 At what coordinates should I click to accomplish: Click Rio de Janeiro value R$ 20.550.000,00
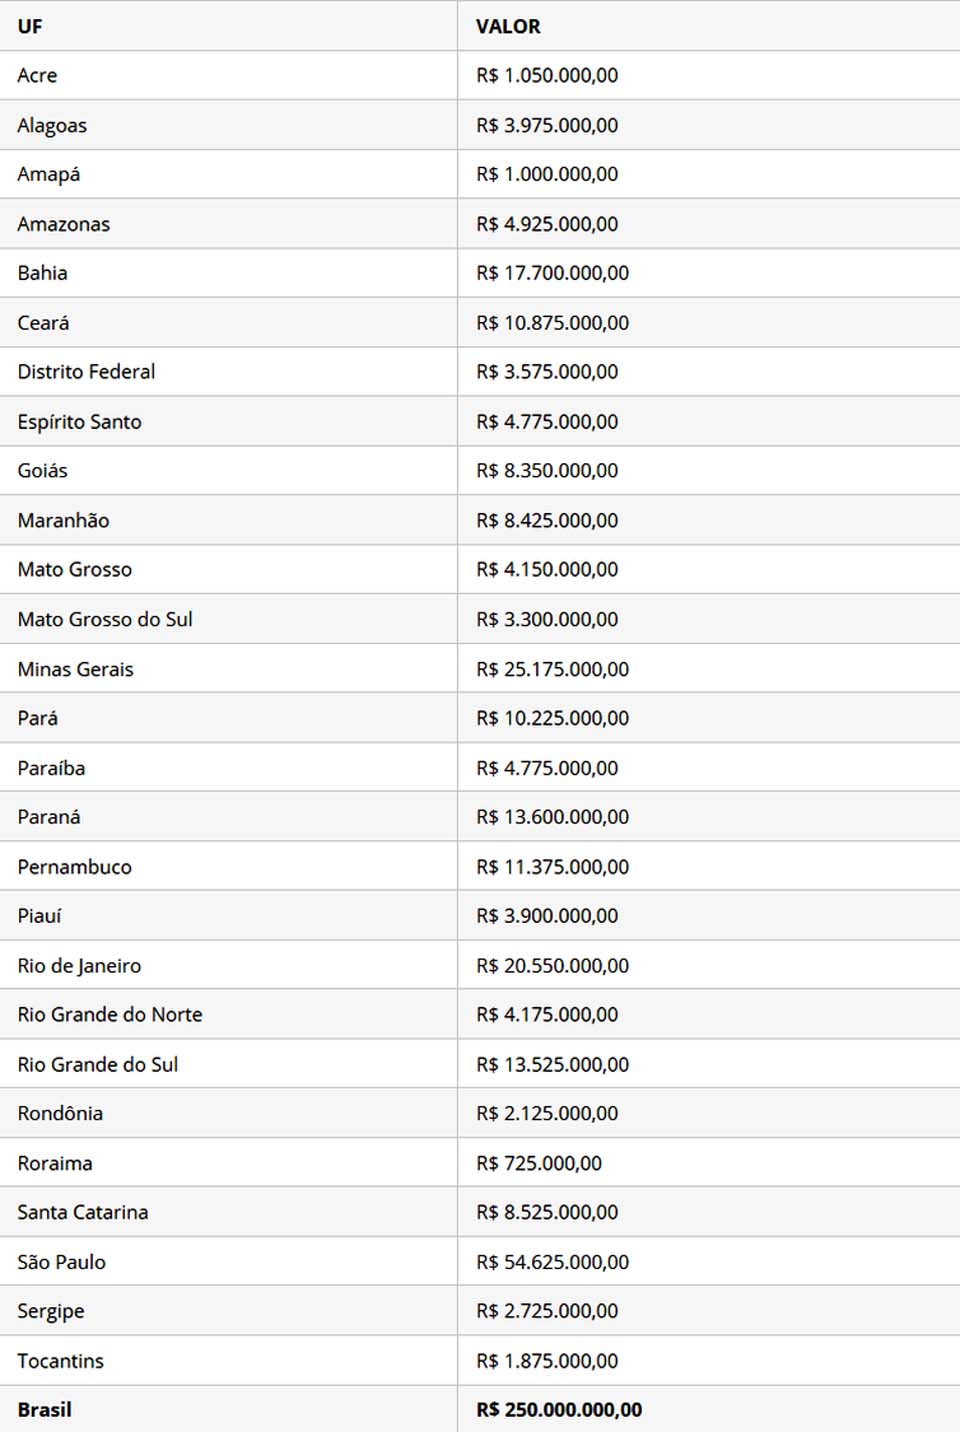pos(552,966)
